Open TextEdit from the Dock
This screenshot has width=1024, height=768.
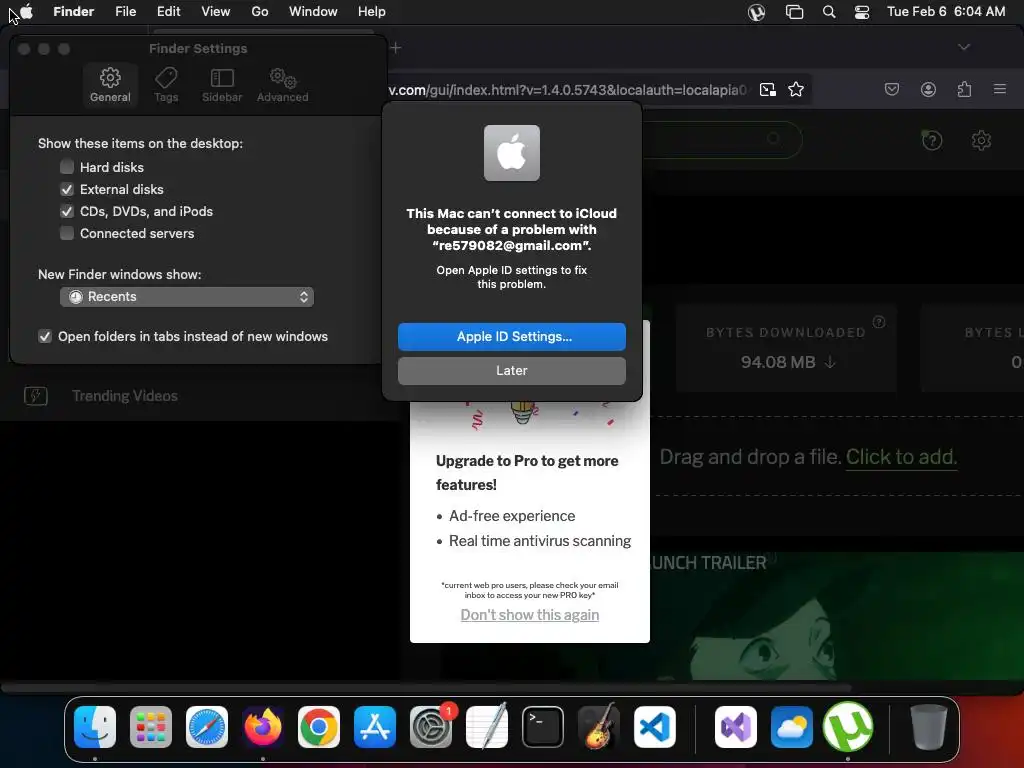pos(487,727)
